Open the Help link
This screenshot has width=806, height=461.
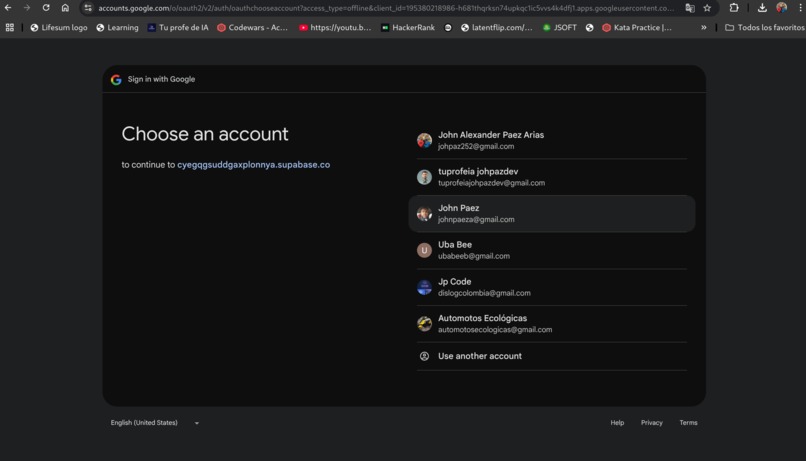tap(617, 422)
